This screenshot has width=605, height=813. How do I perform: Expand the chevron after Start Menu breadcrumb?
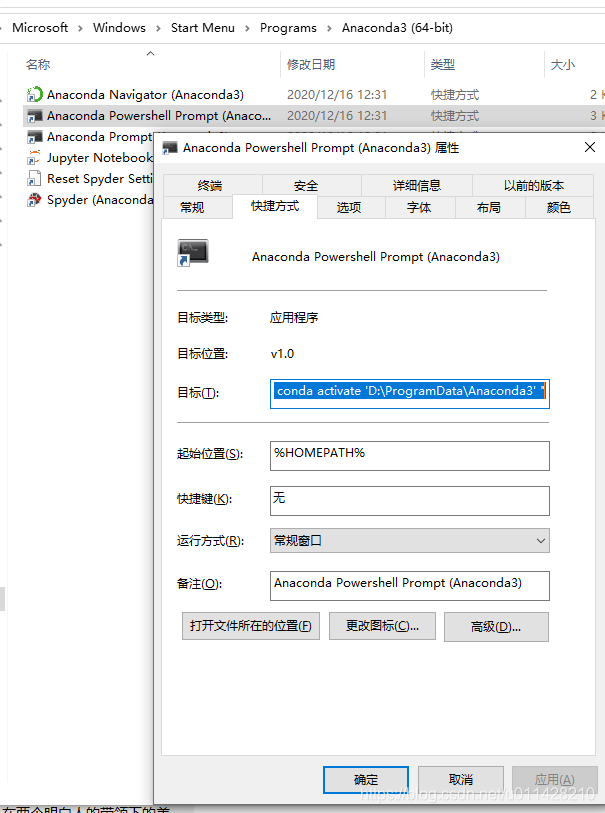tap(247, 29)
